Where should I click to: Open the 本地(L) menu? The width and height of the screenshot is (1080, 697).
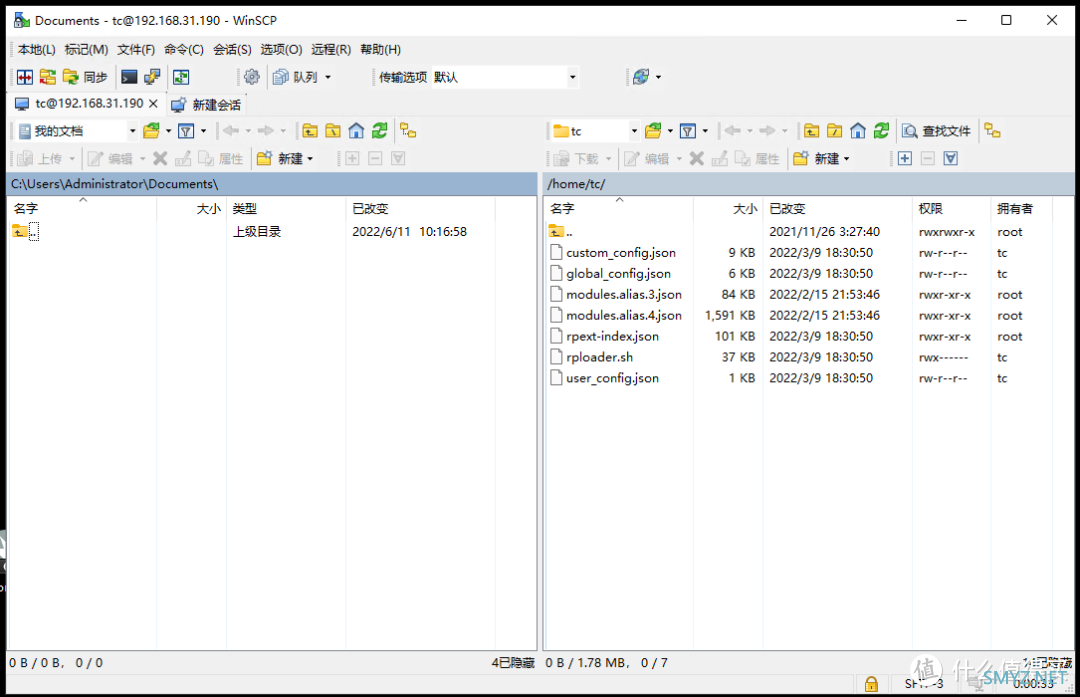(x=37, y=50)
